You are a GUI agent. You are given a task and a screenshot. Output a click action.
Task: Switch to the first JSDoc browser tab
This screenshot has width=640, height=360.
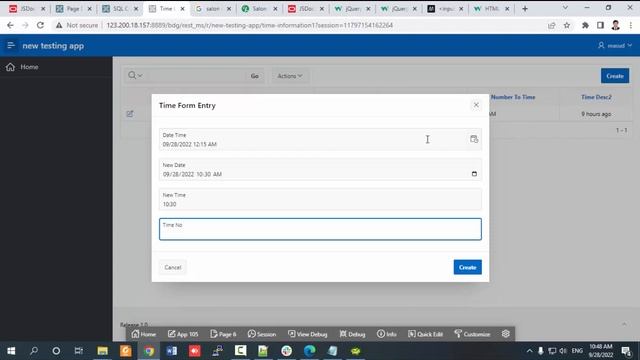click(x=27, y=9)
